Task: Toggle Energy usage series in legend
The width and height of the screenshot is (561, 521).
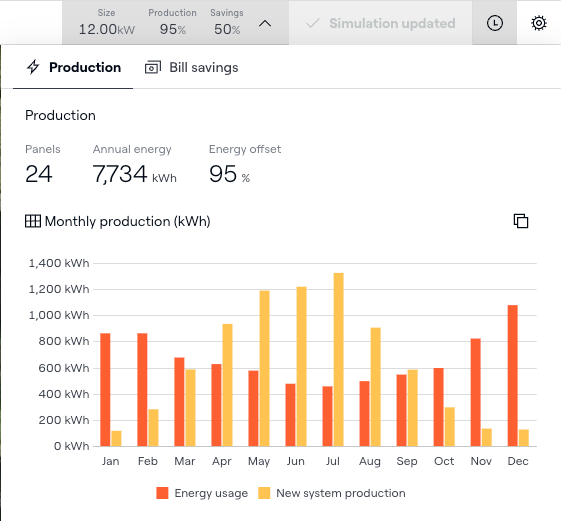Action: (202, 493)
